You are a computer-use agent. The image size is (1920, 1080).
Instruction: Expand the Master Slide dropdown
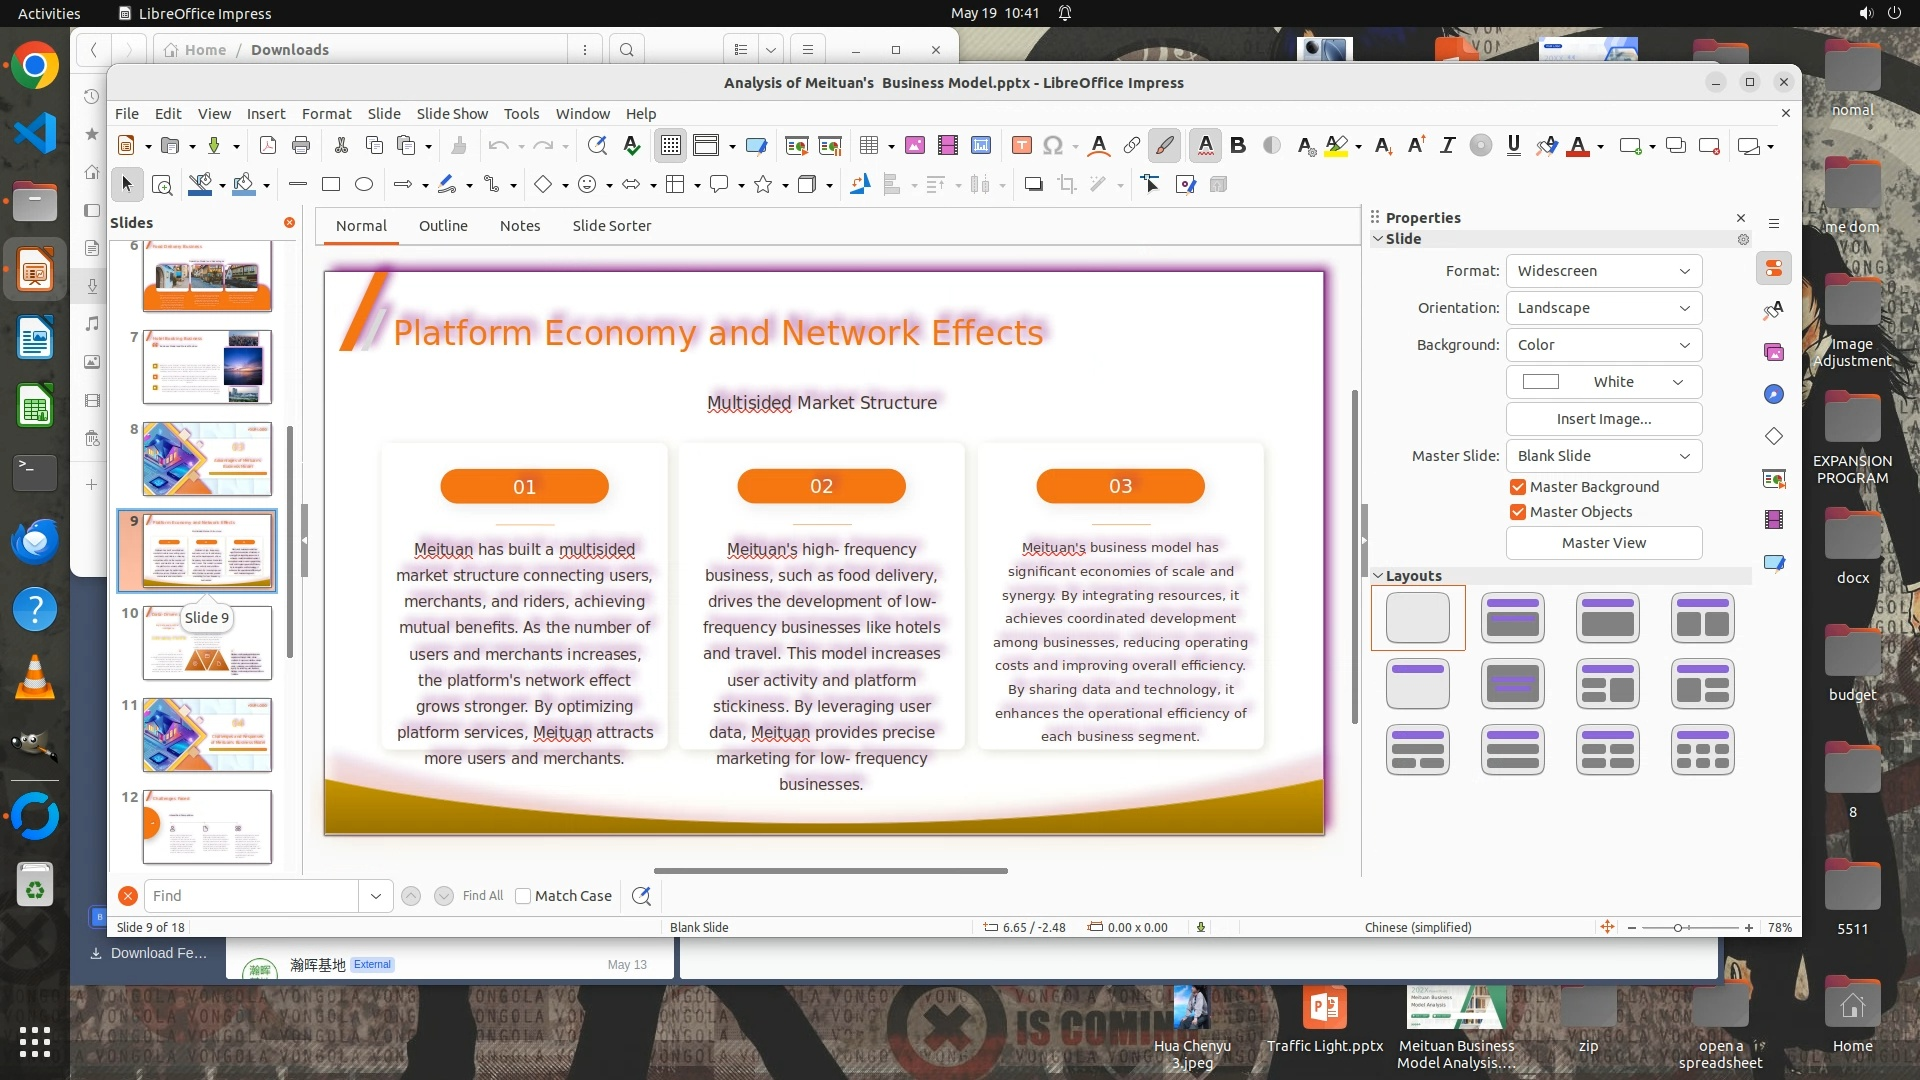point(1603,456)
